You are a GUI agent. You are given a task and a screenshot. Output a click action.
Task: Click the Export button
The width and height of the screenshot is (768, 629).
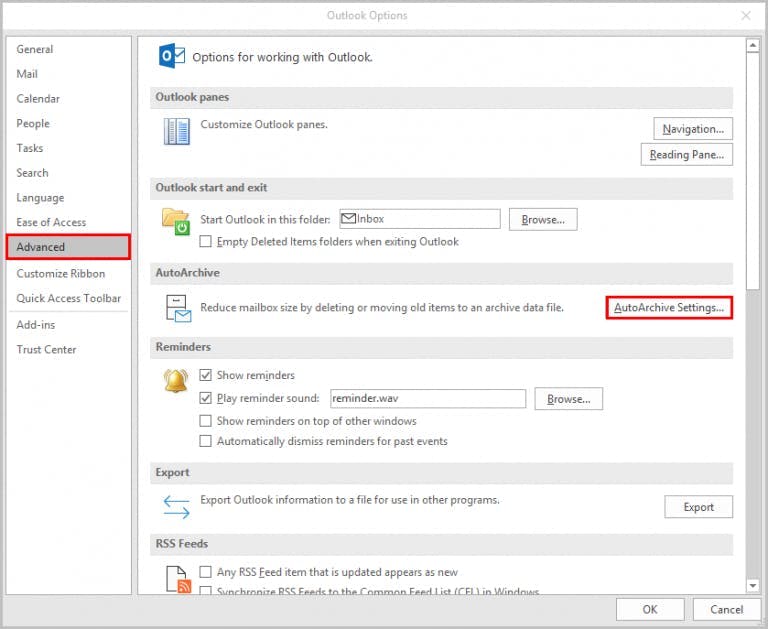click(x=698, y=507)
